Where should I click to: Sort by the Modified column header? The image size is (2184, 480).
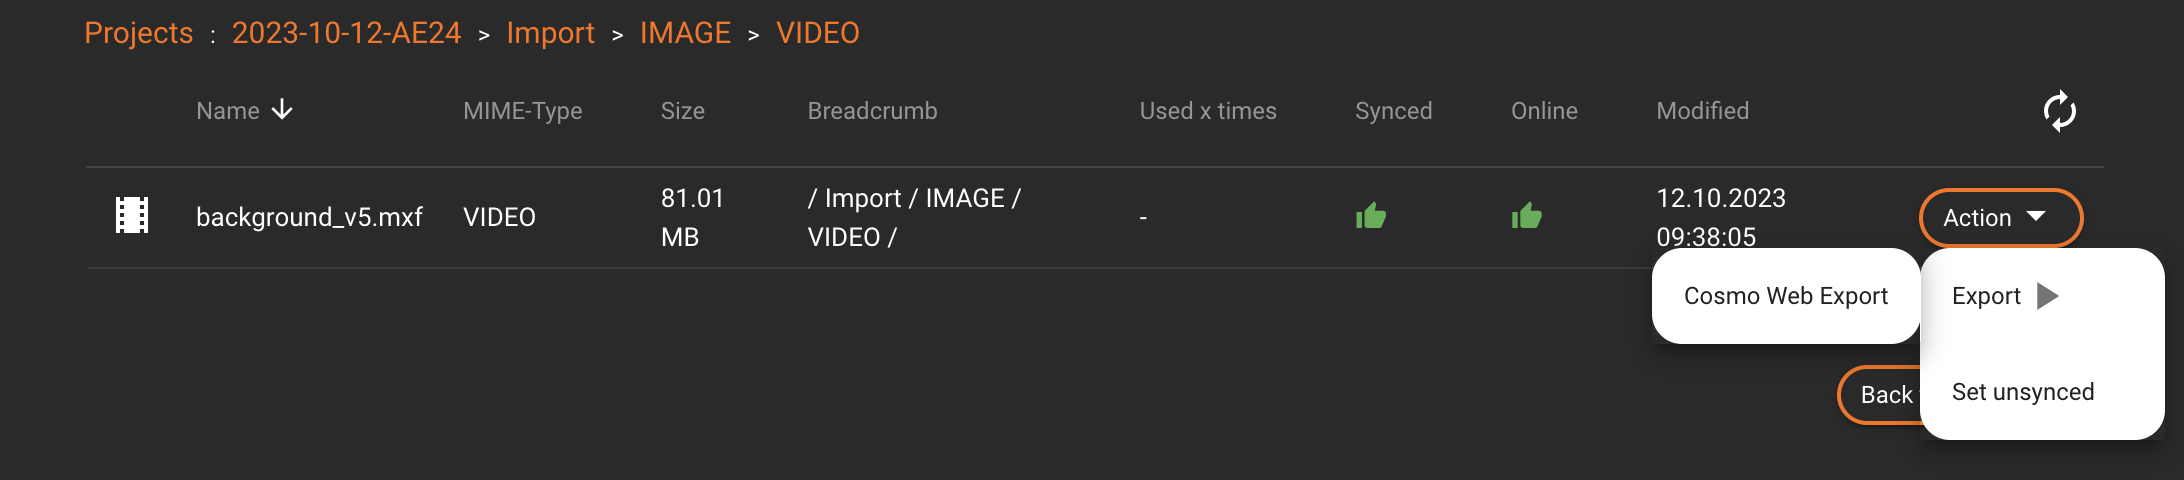(1702, 111)
